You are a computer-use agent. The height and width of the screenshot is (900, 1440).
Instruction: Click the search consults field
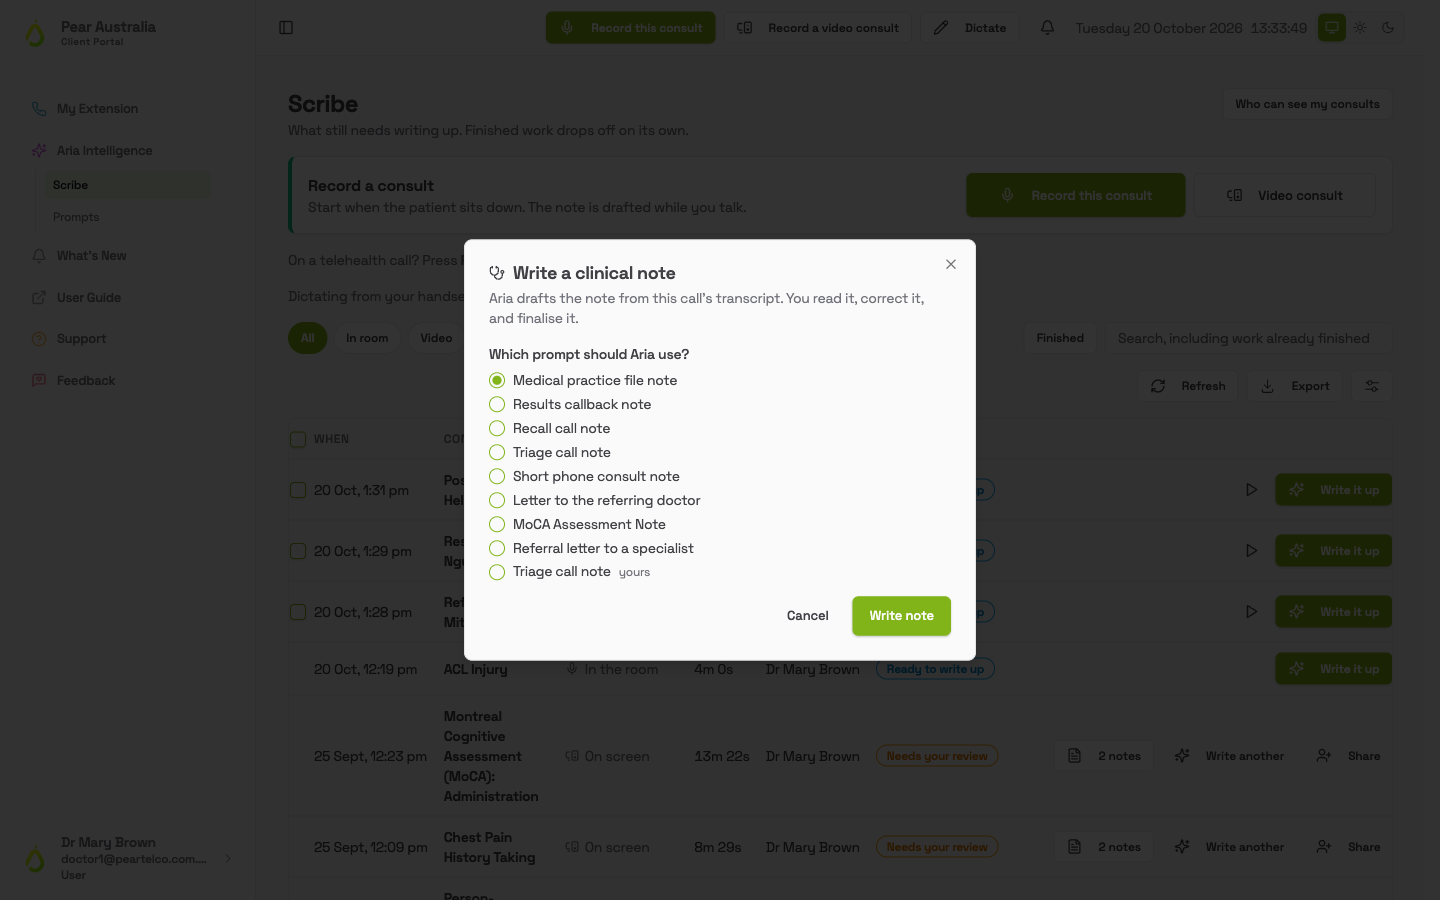coord(1248,338)
